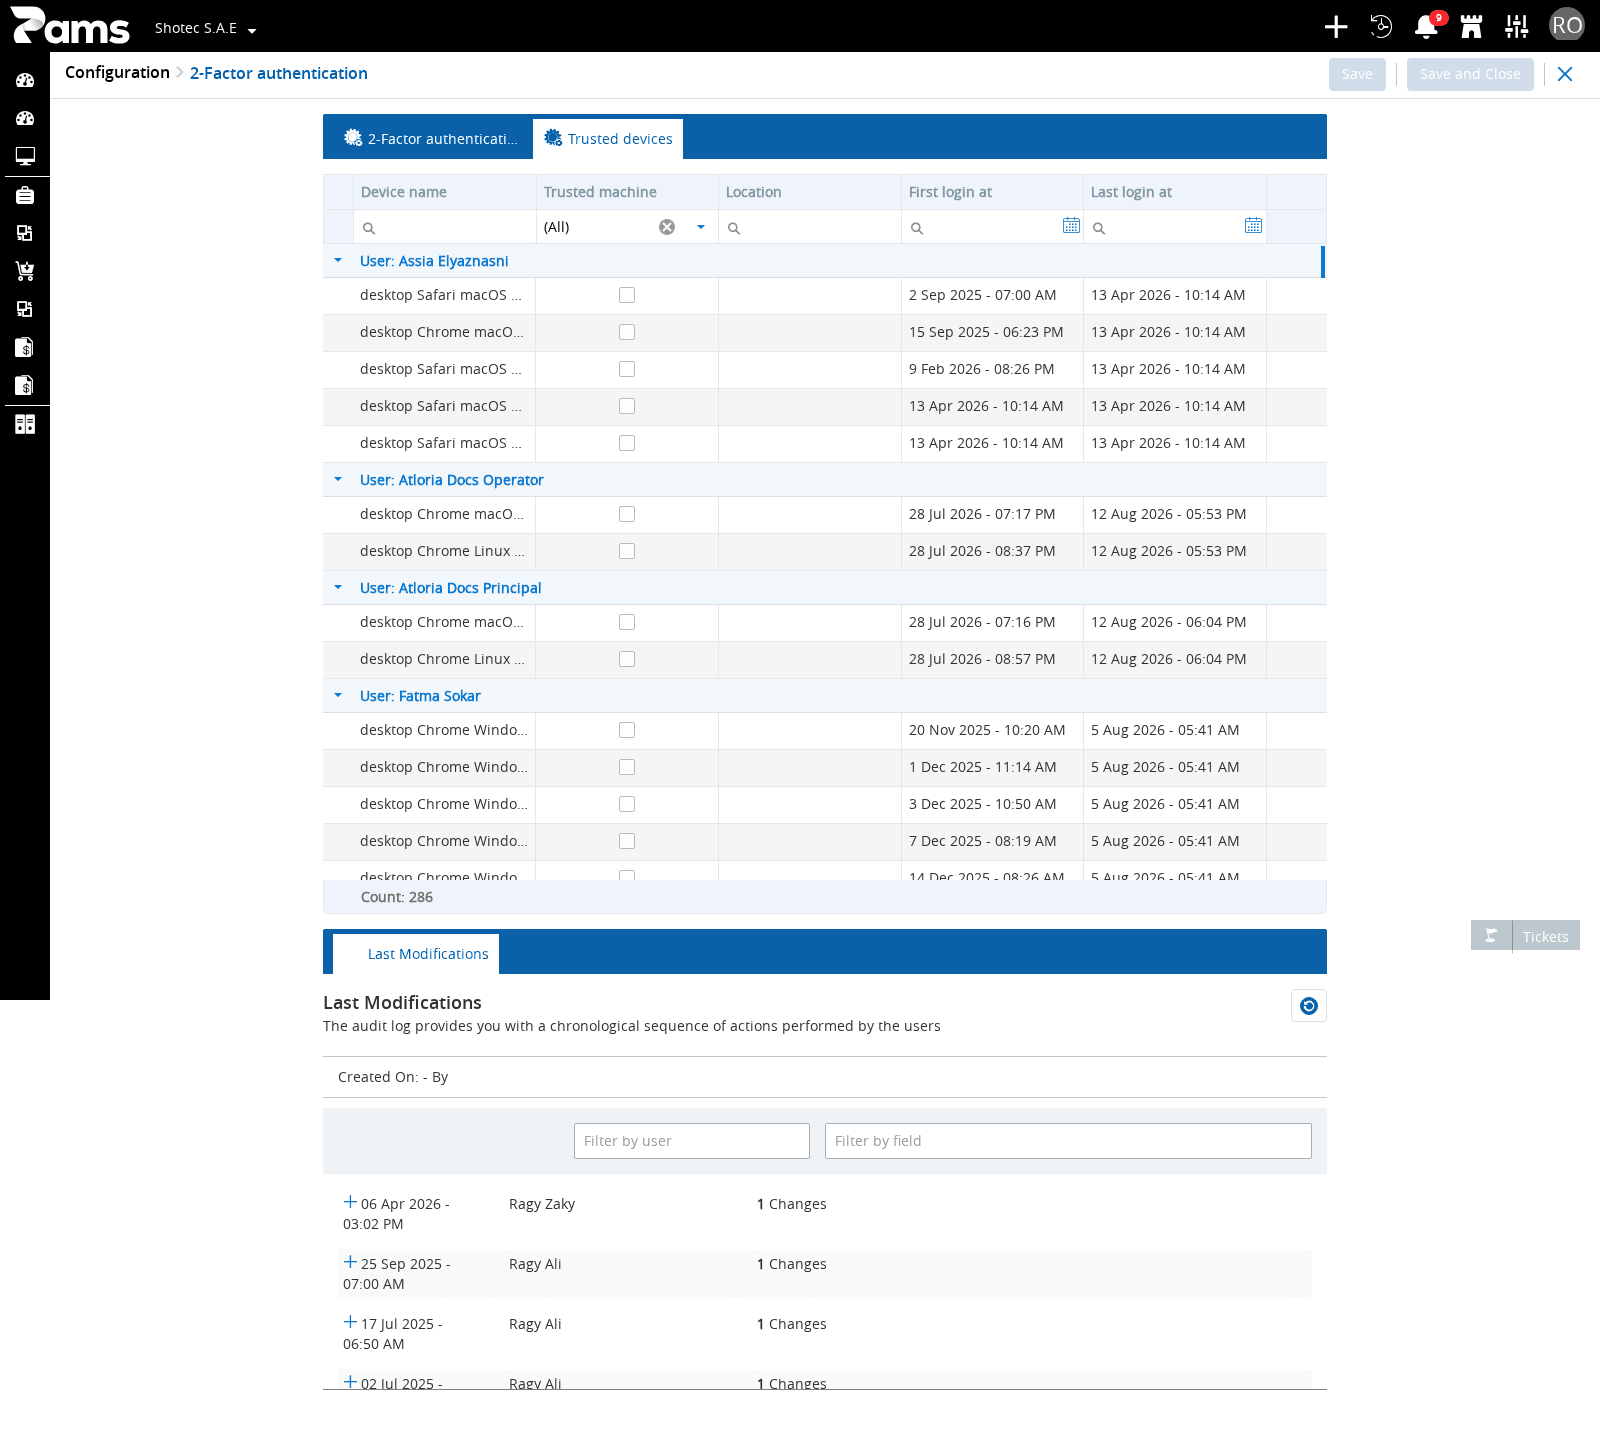This screenshot has height=1440, width=1600.
Task: Tick trusted checkbox for 28 Jul 2026 07:17 PM device
Action: (627, 514)
